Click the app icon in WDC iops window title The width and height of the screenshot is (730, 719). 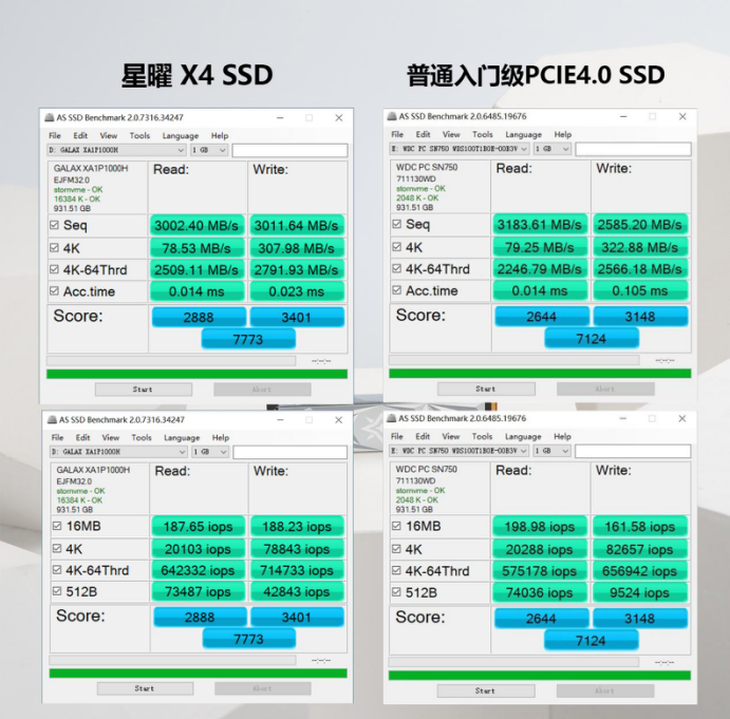click(x=391, y=418)
